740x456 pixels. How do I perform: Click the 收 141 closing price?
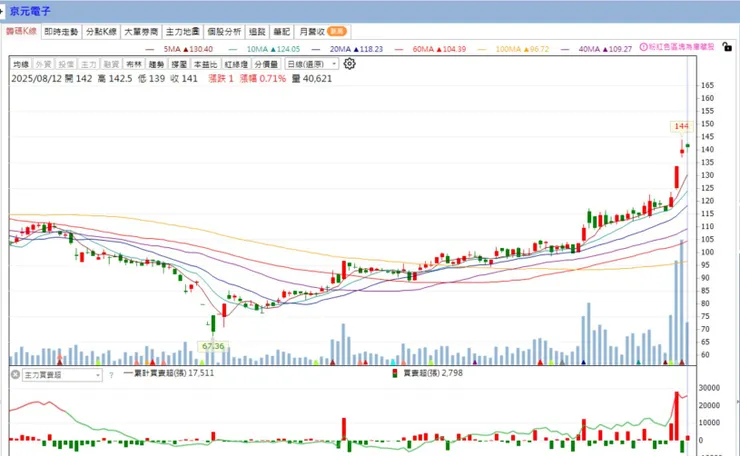click(184, 78)
